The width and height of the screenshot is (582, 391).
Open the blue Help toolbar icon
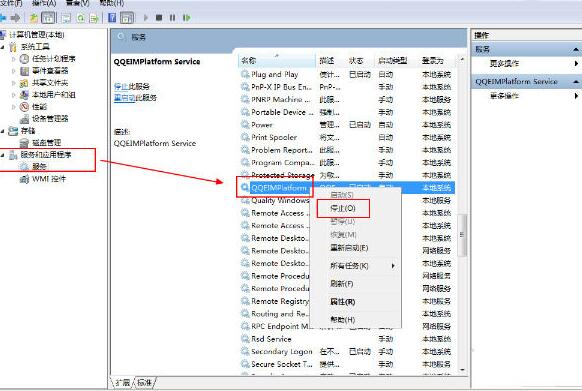click(112, 18)
